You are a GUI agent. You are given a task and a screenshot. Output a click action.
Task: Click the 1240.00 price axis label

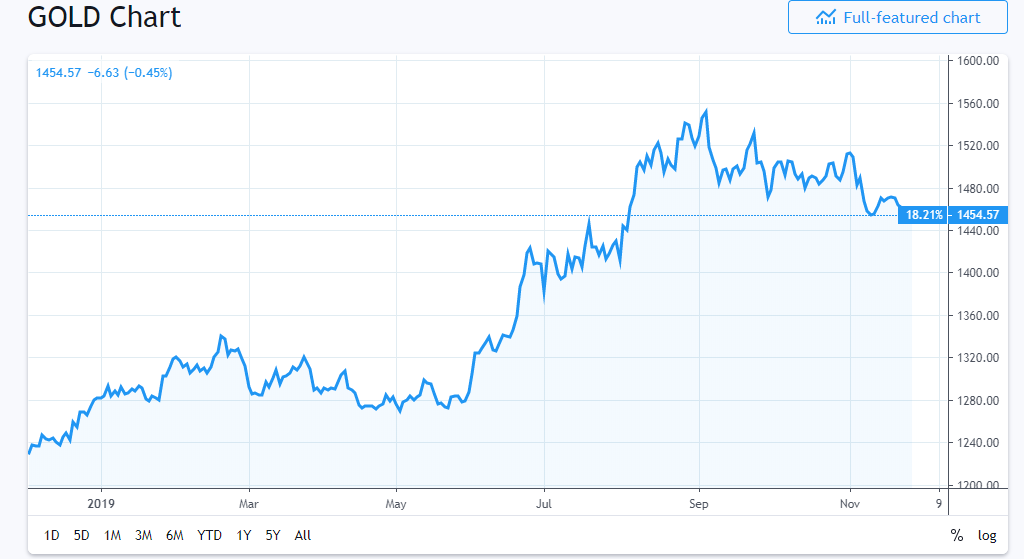(x=978, y=442)
